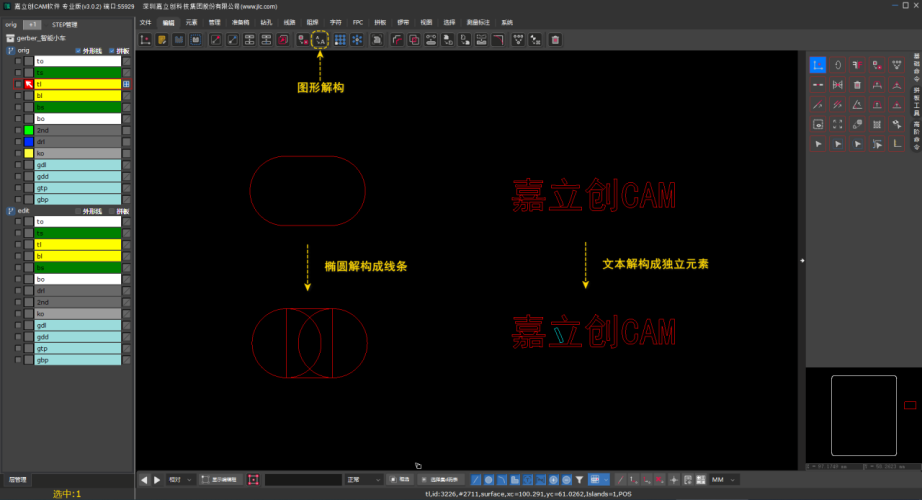Click the triangle angle icon in right panel

pyautogui.click(x=857, y=105)
